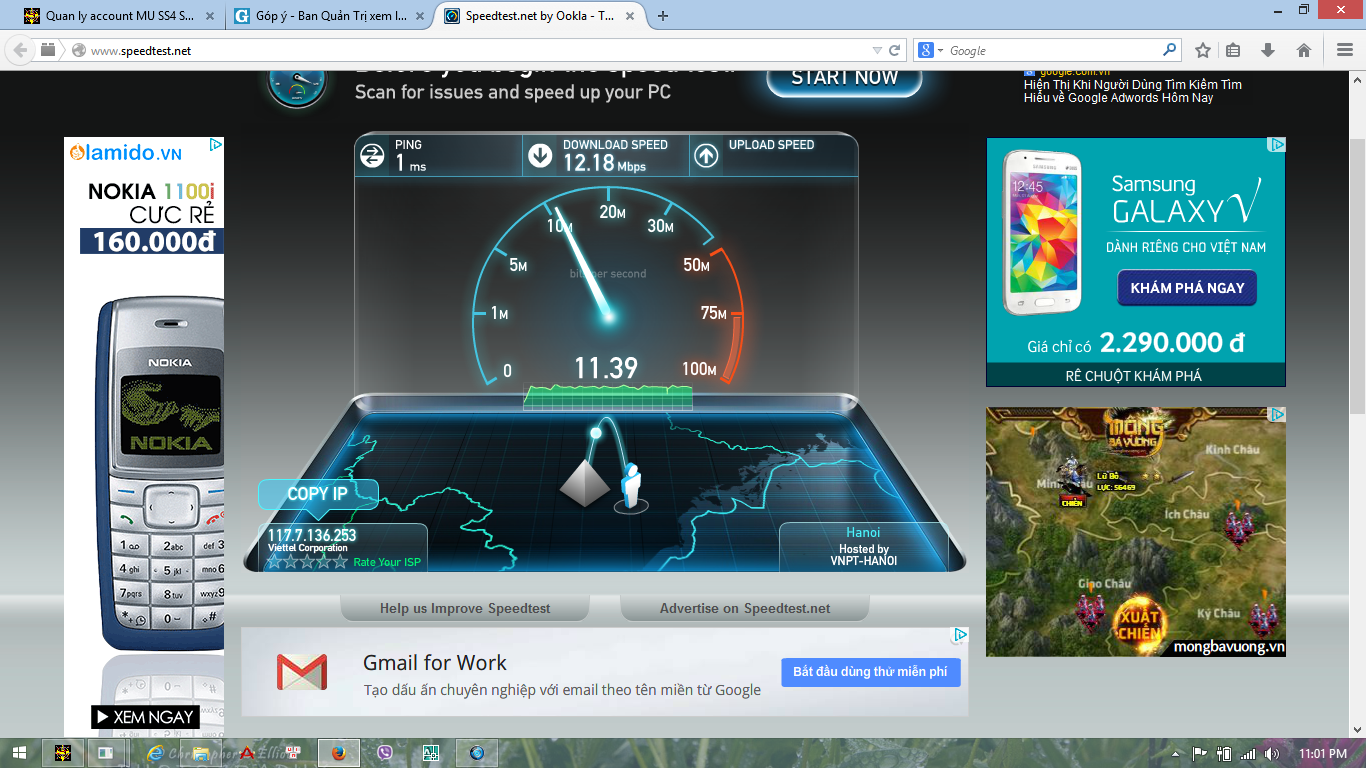Click the browser back arrow button
The image size is (1366, 768).
click(20, 50)
